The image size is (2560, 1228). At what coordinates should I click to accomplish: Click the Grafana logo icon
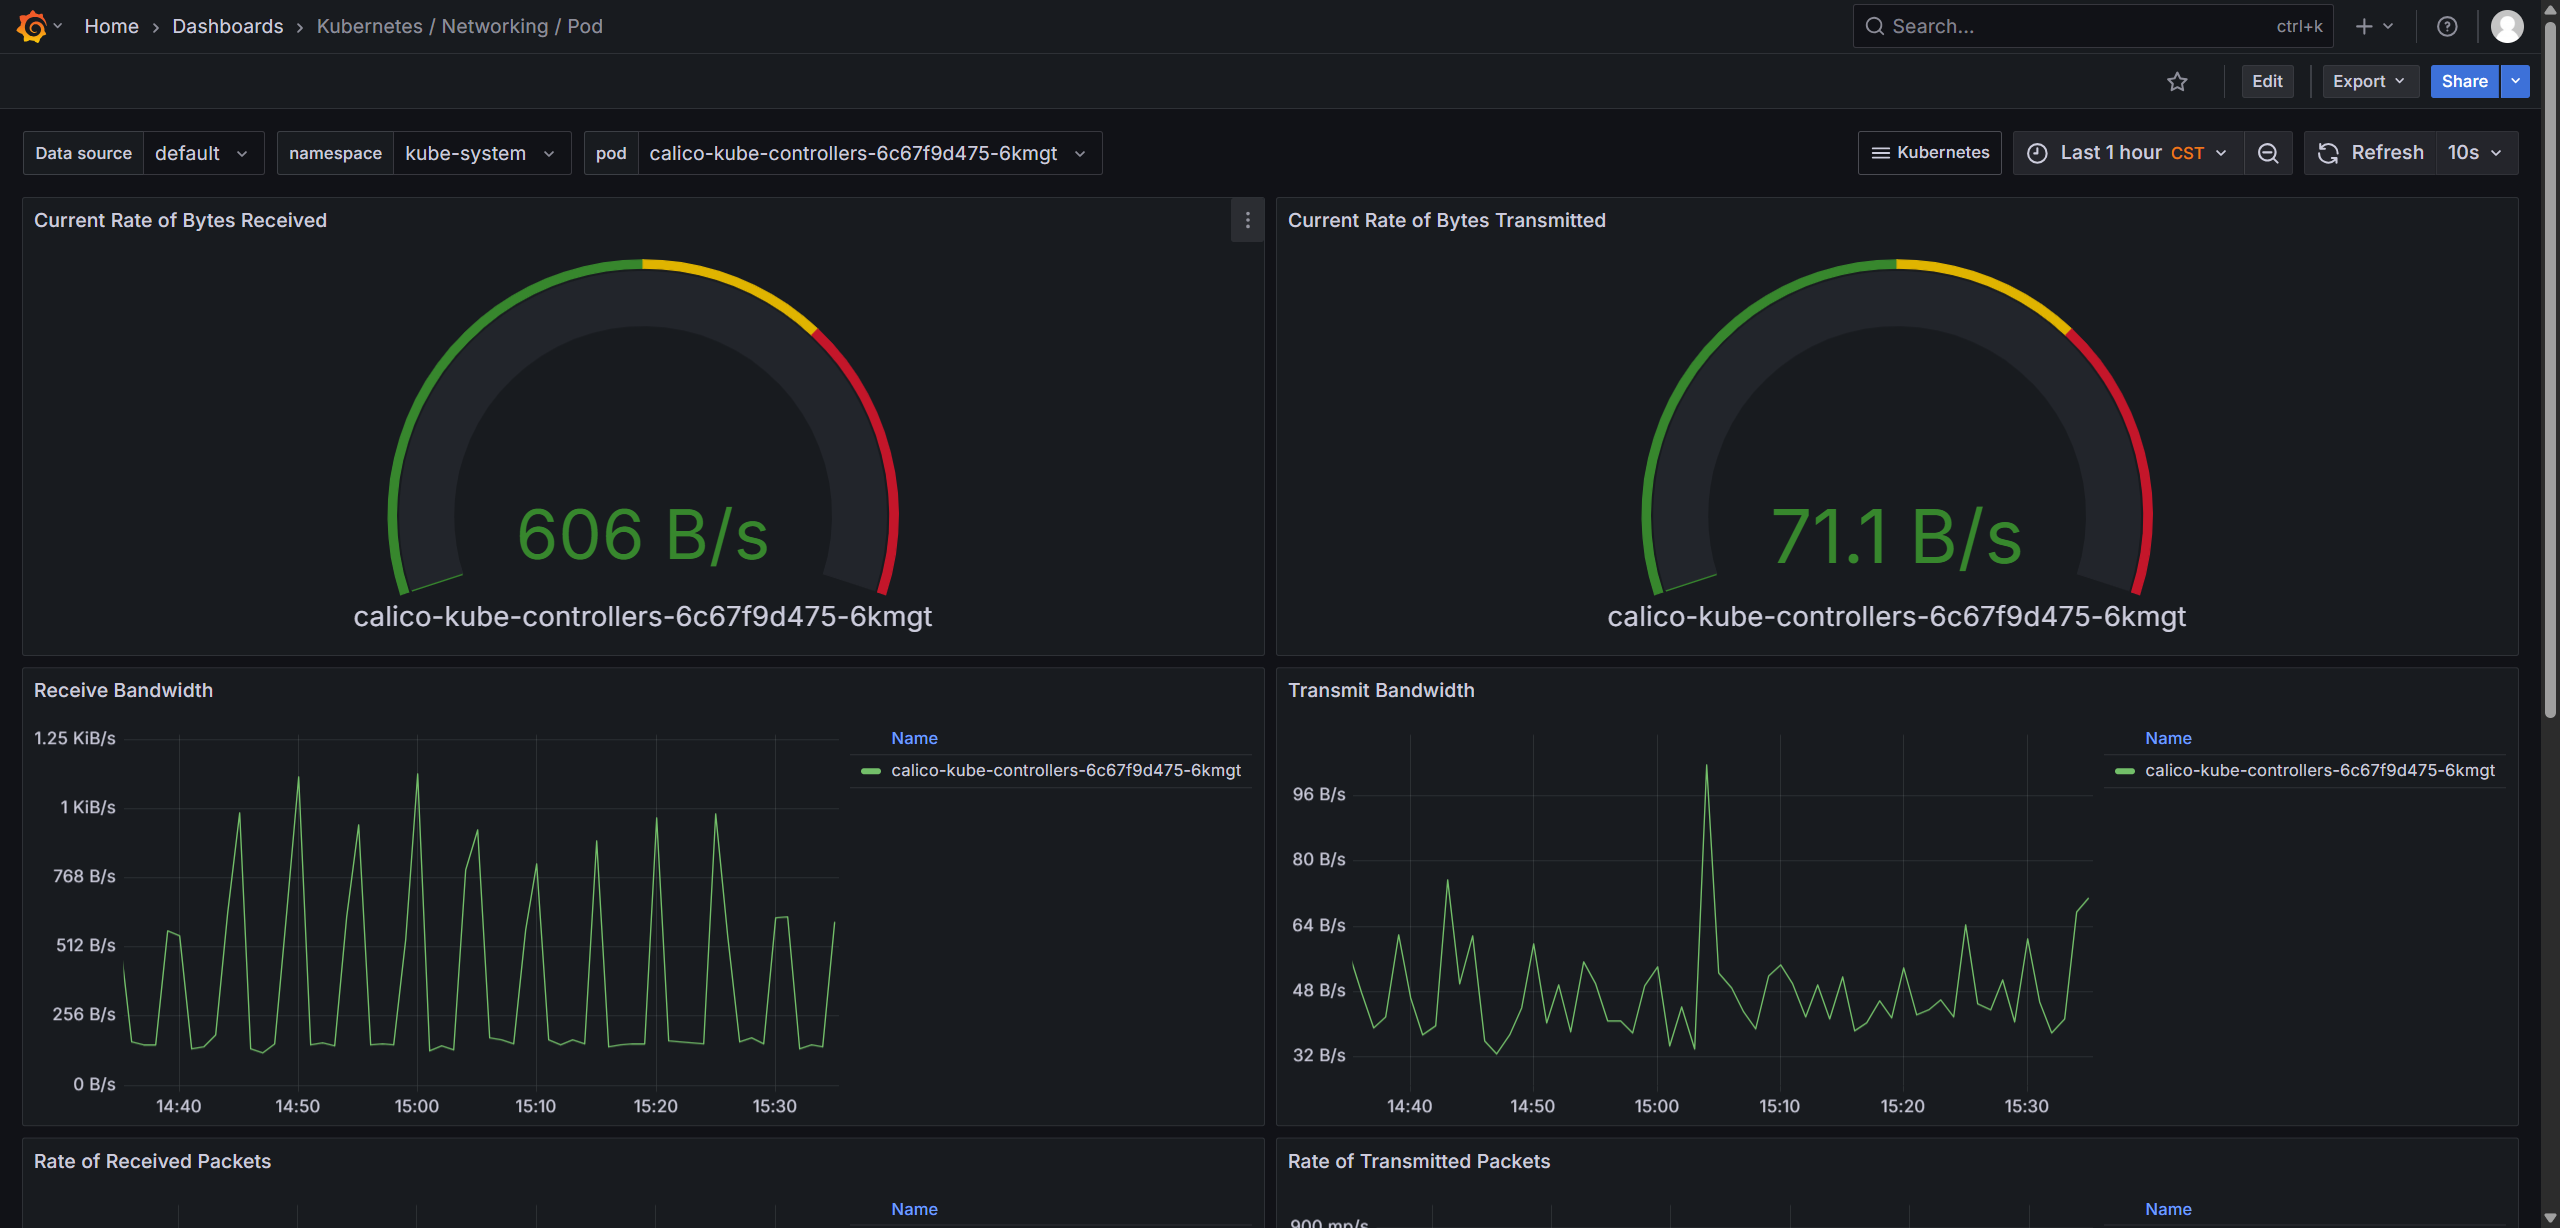(x=32, y=26)
